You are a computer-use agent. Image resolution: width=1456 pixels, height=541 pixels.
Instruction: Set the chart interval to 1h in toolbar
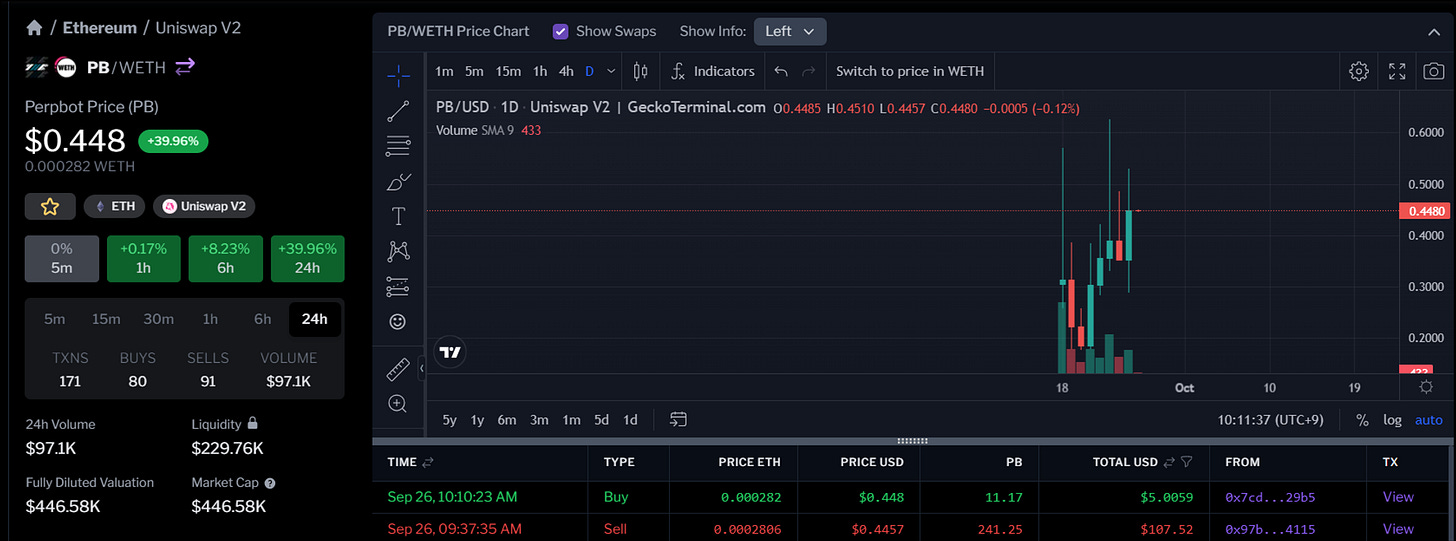coord(540,71)
